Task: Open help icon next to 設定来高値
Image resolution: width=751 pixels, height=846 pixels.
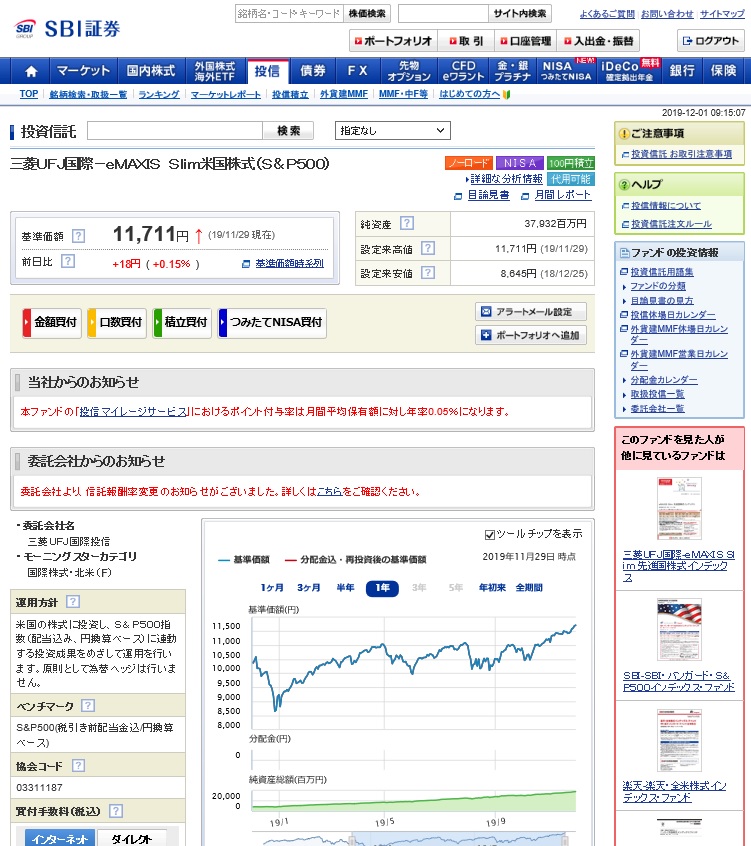Action: [427, 248]
